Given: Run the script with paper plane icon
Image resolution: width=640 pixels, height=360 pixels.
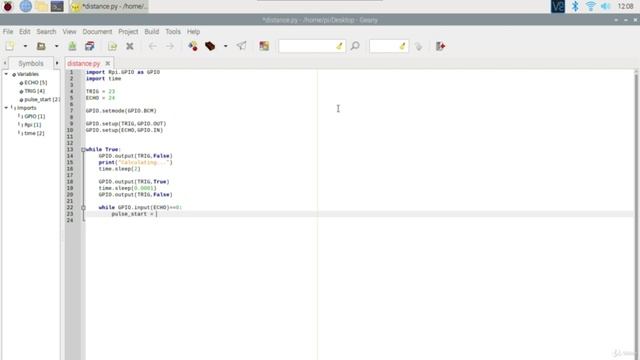Looking at the screenshot, I should coord(242,46).
